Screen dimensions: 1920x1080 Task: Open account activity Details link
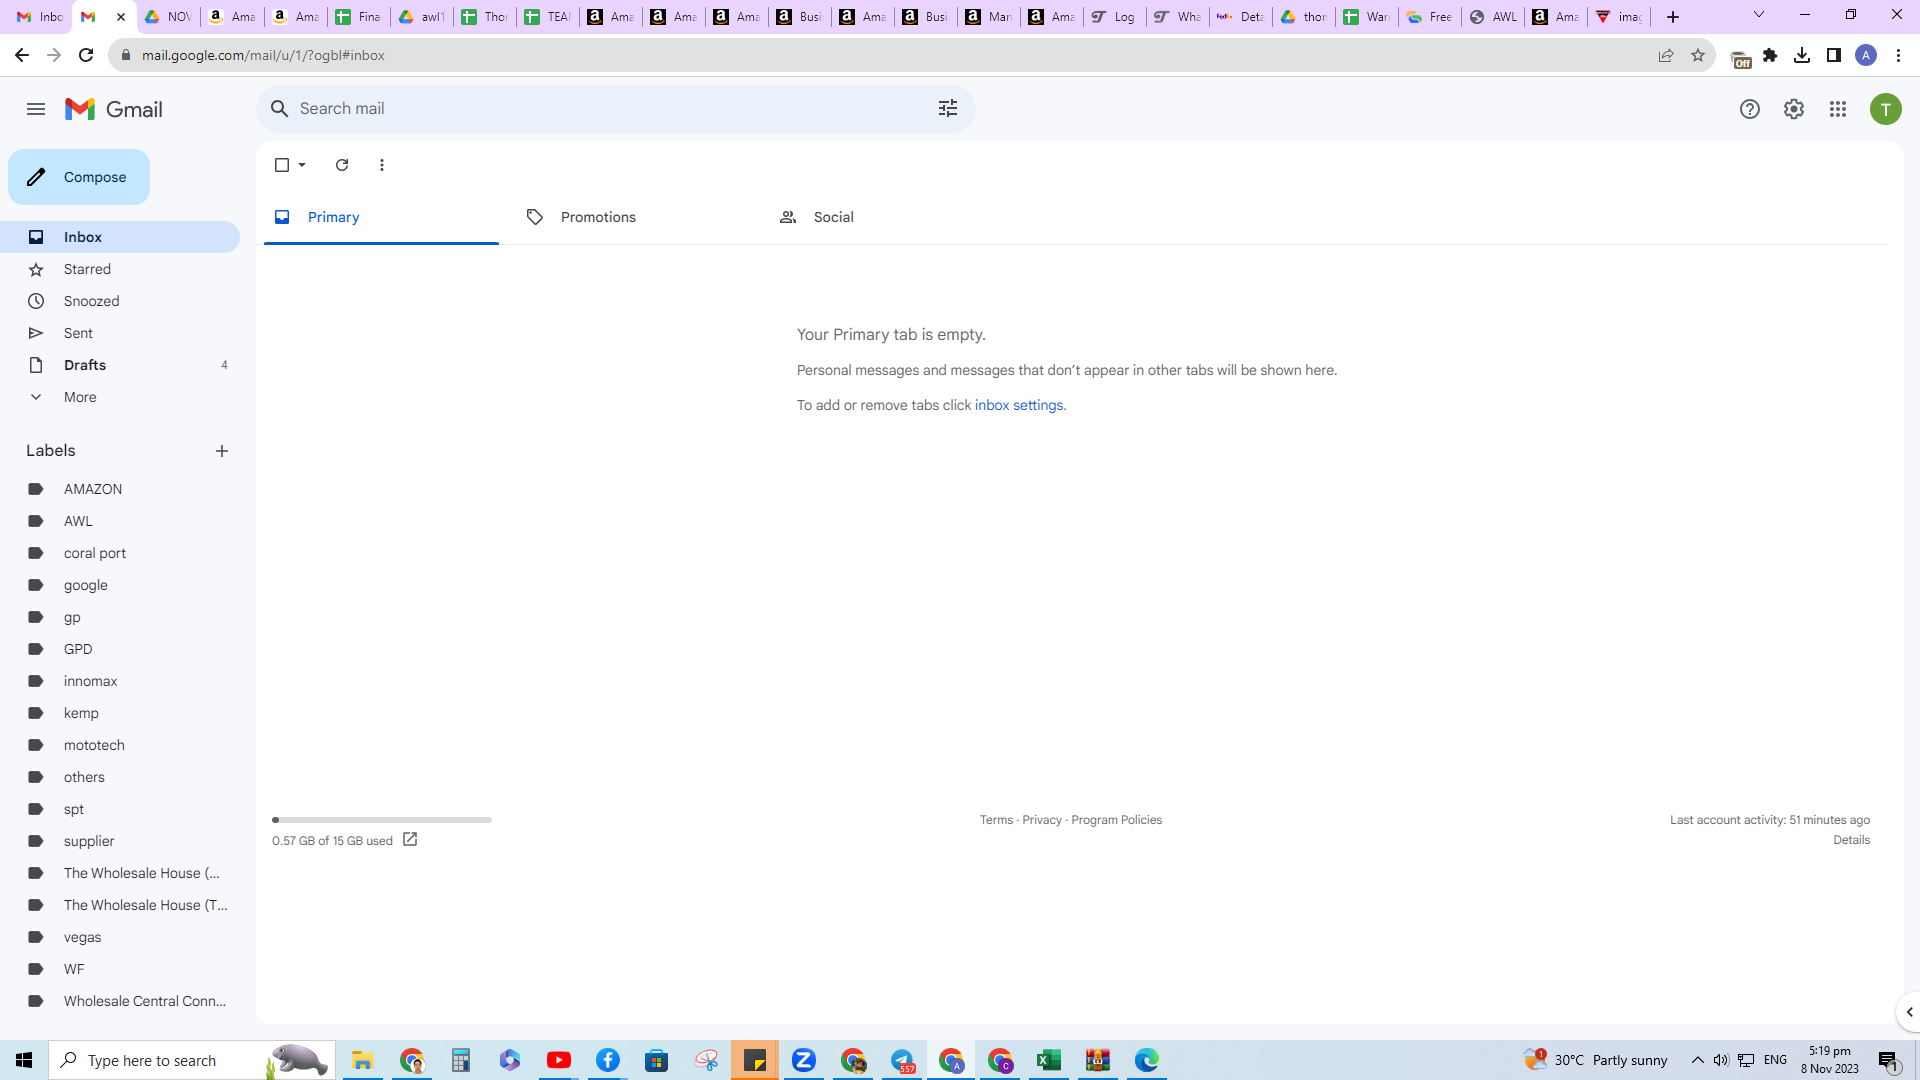point(1851,840)
